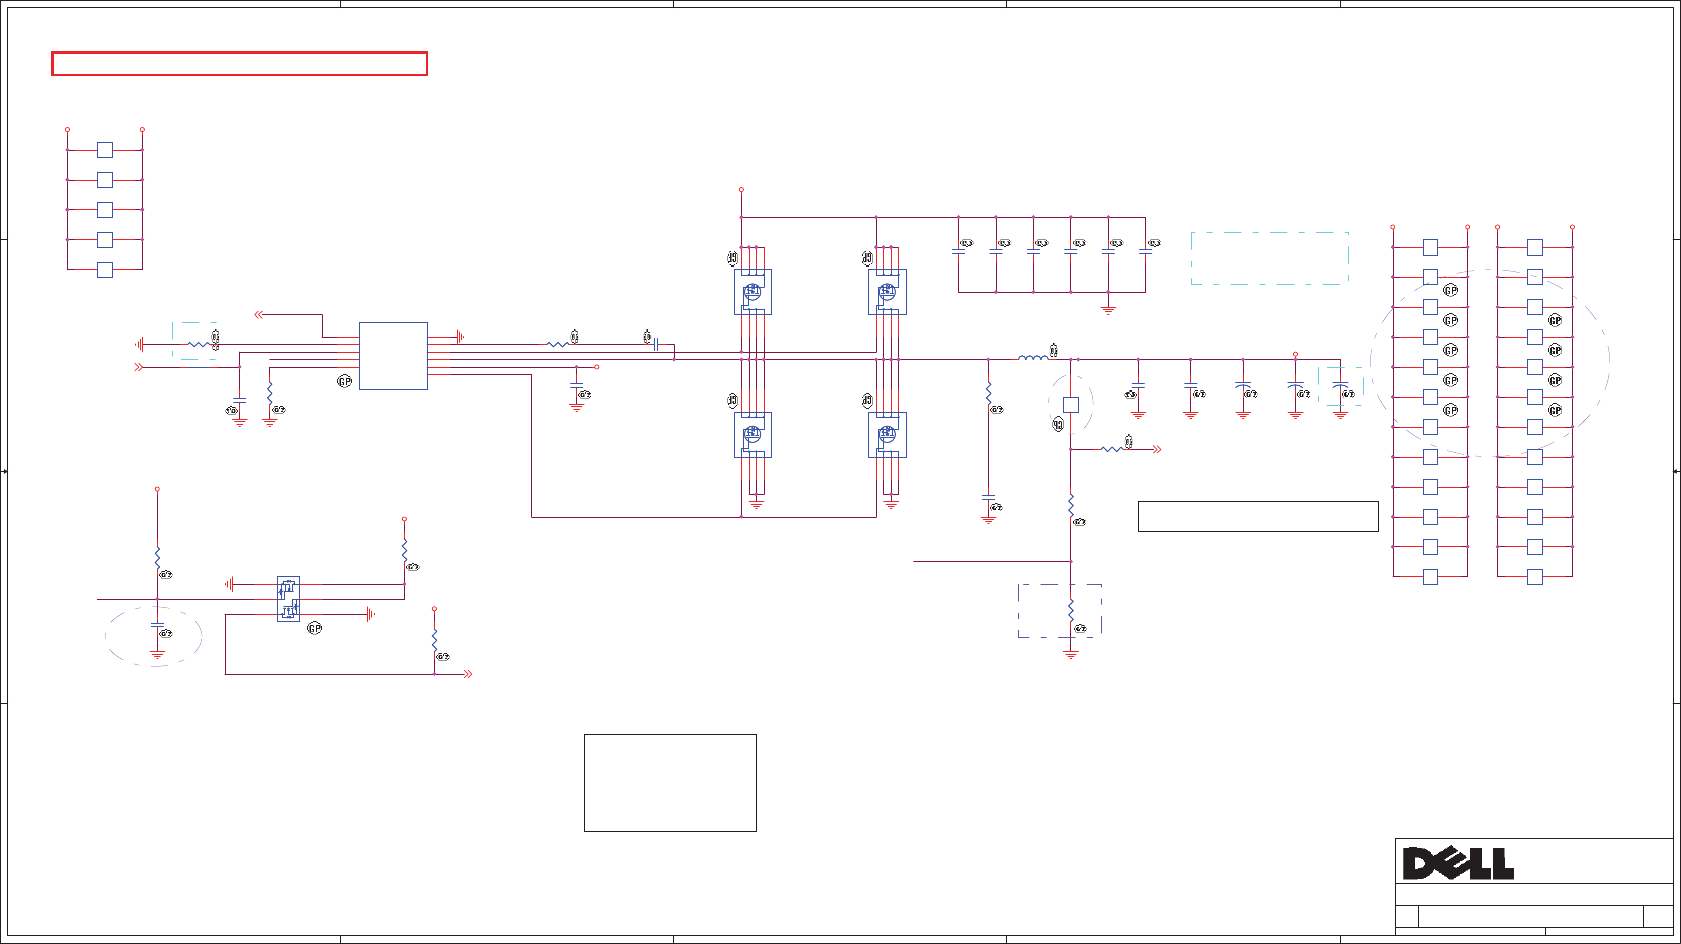
Task: Click the off-page arrow above the controller IC
Action: [x=260, y=314]
